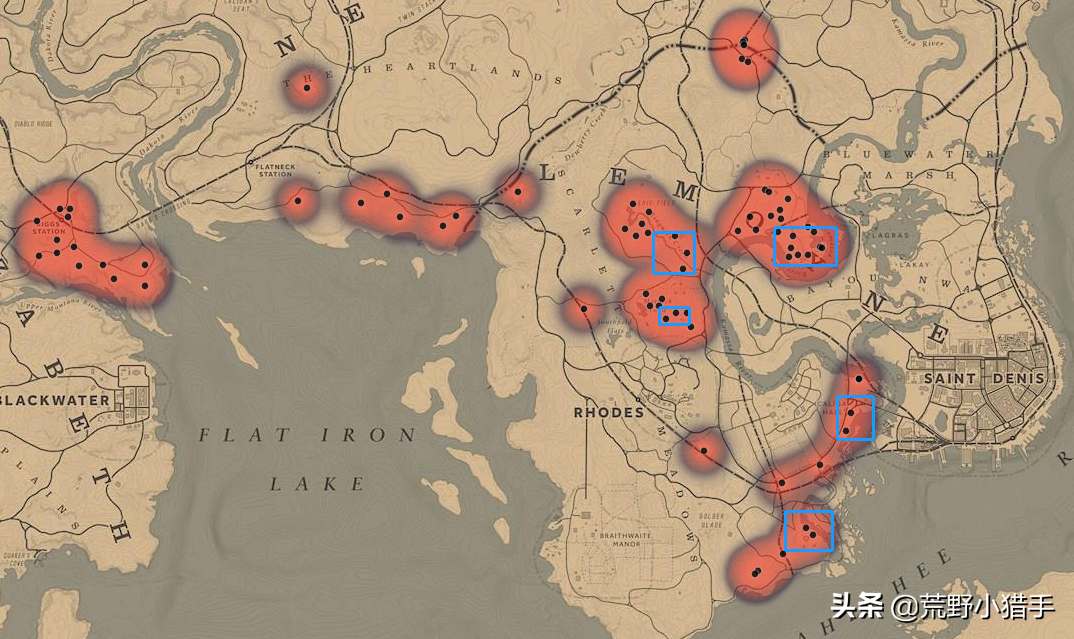Click the MARSH text below BLUEWATER
Image resolution: width=1074 pixels, height=639 pixels.
(908, 176)
